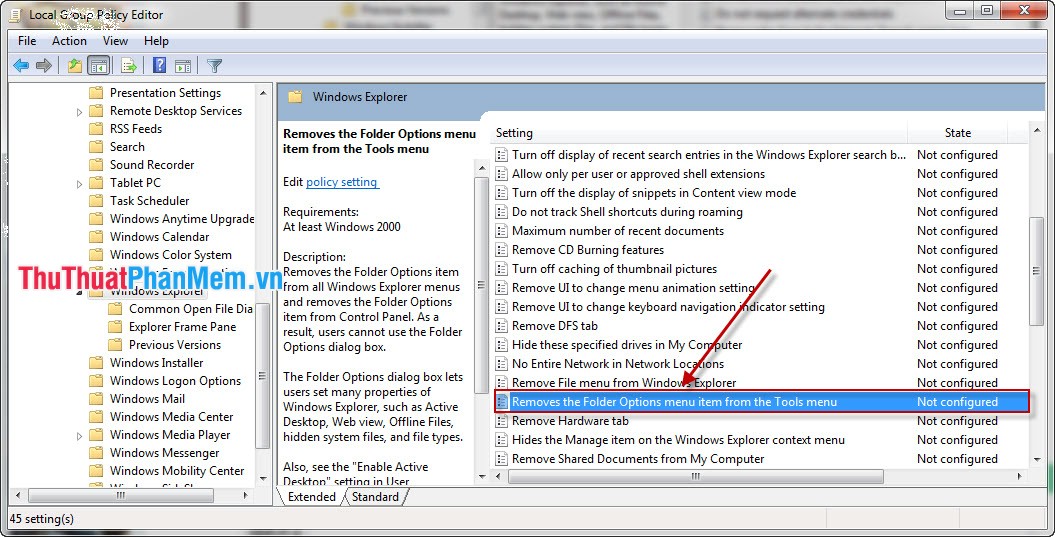
Task: Select Windows Color System in the tree
Action: 170,254
